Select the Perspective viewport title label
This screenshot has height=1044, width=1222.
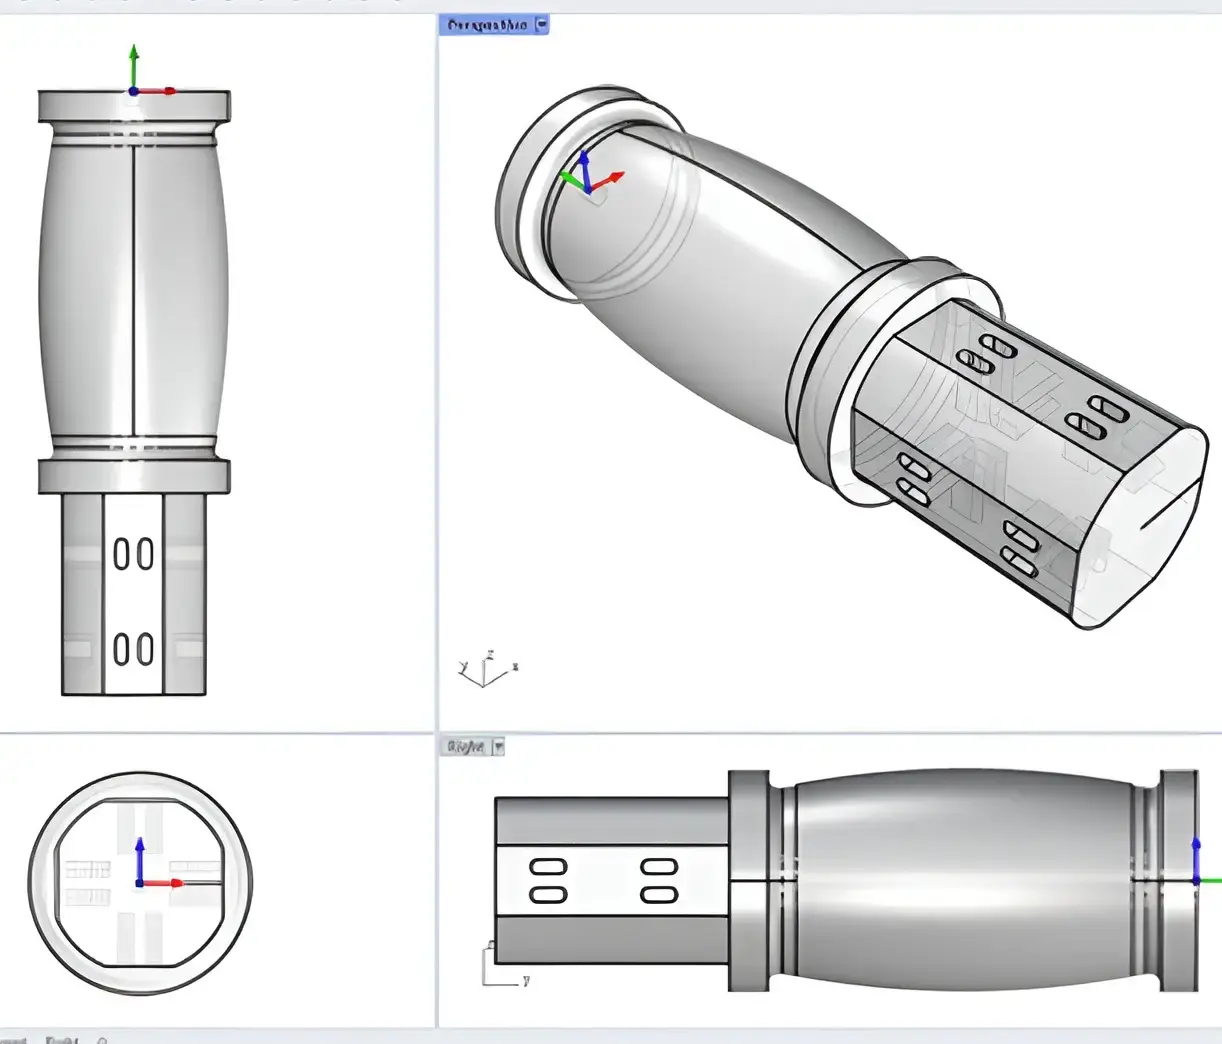point(487,24)
